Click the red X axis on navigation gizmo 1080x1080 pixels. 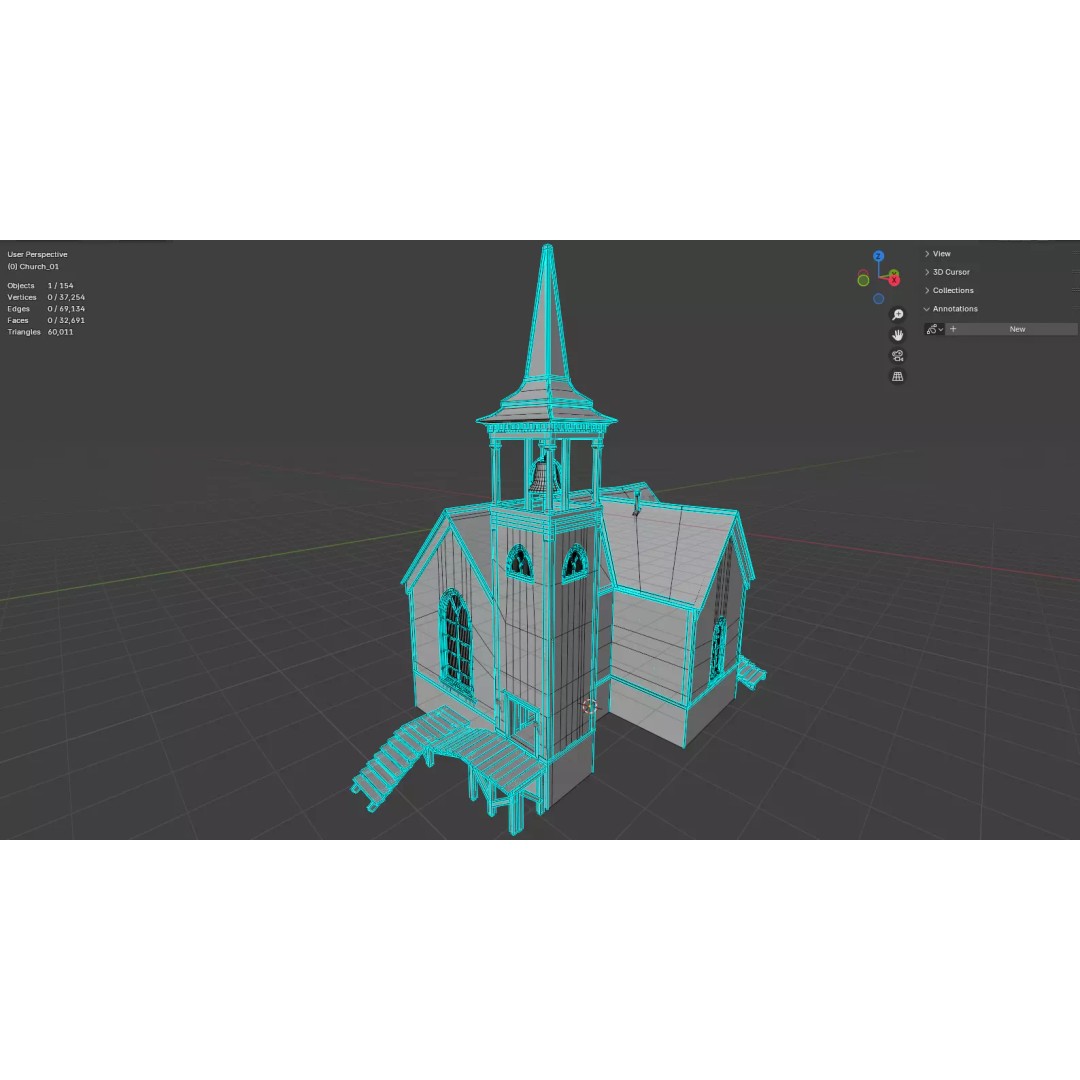894,280
